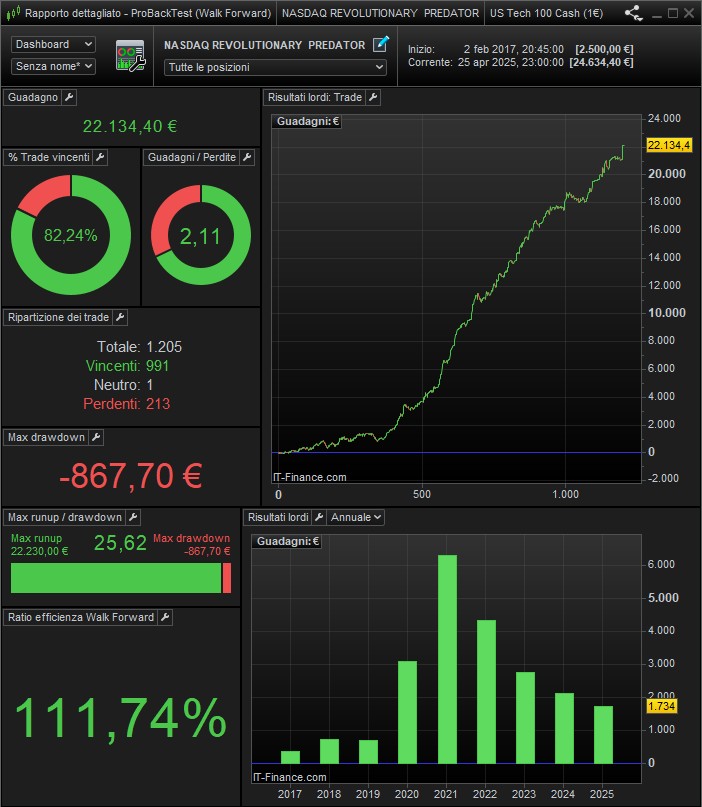The image size is (702, 807).
Task: Open the Max drawdown wrench settings
Action: click(96, 437)
